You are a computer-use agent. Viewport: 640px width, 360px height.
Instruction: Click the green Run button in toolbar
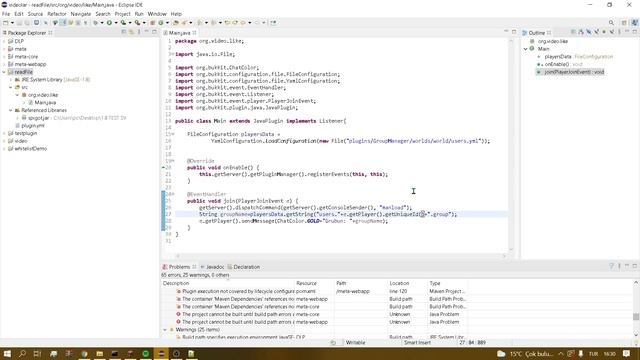pyautogui.click(x=109, y=23)
